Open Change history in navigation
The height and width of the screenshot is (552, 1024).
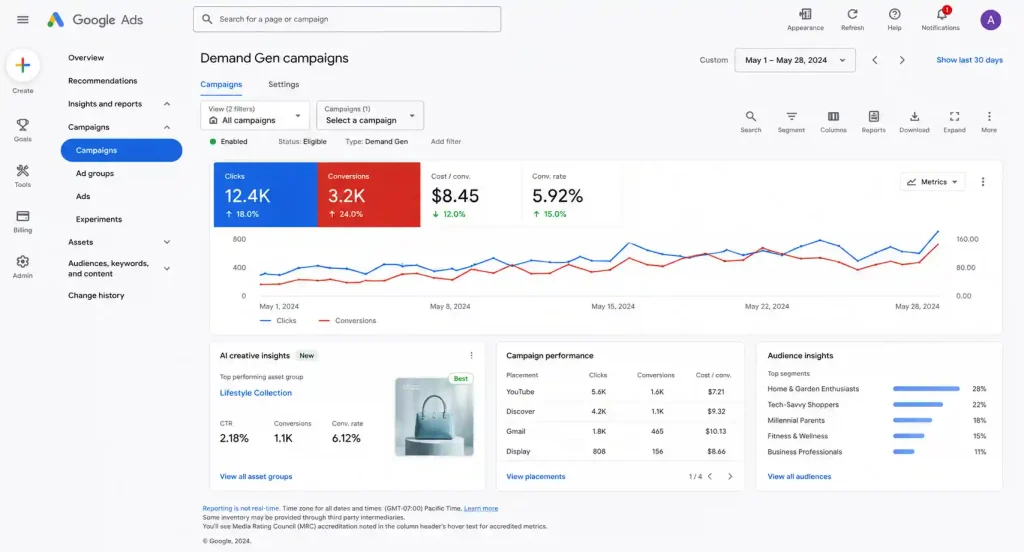click(96, 295)
